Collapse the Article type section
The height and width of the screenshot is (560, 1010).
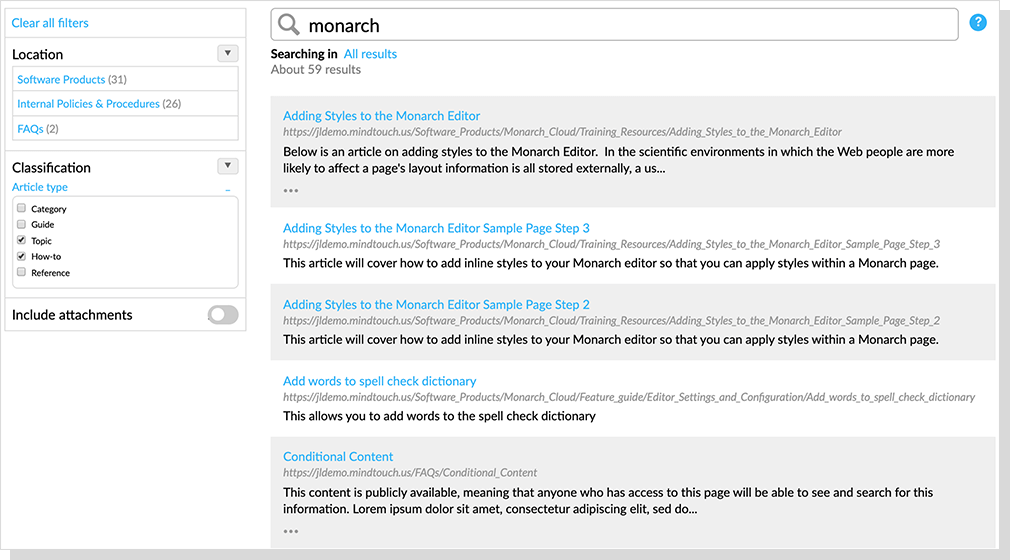point(228,188)
